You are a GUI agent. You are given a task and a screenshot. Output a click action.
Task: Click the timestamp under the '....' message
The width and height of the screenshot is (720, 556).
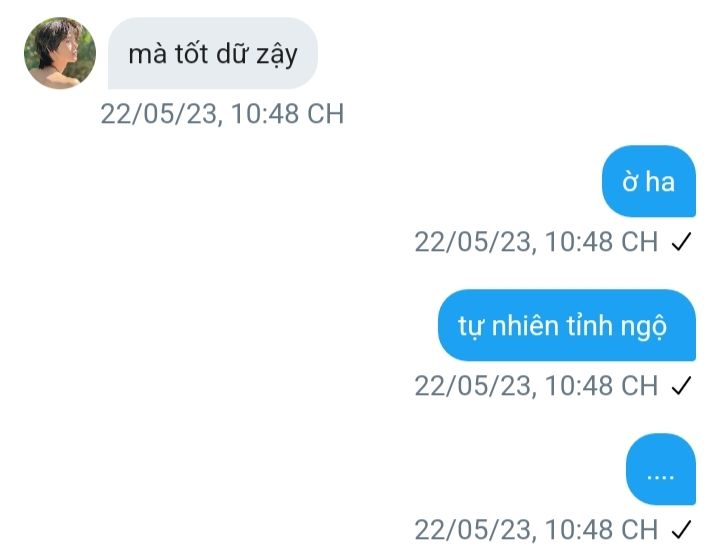pyautogui.click(x=536, y=530)
